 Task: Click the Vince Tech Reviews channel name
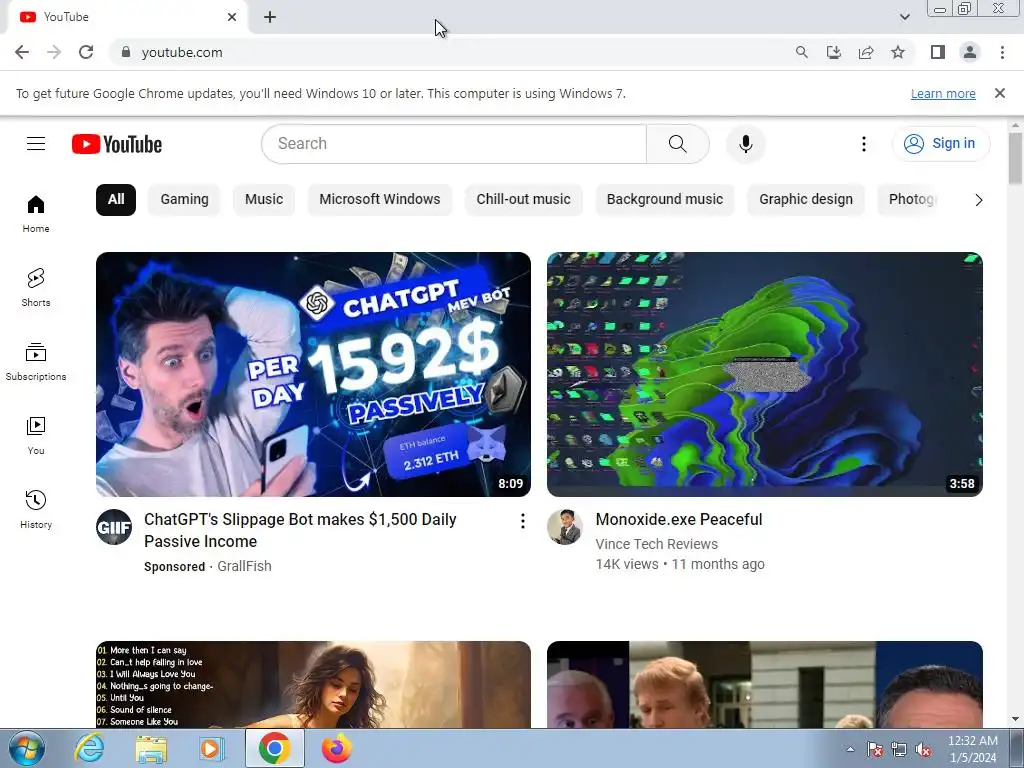click(x=656, y=544)
